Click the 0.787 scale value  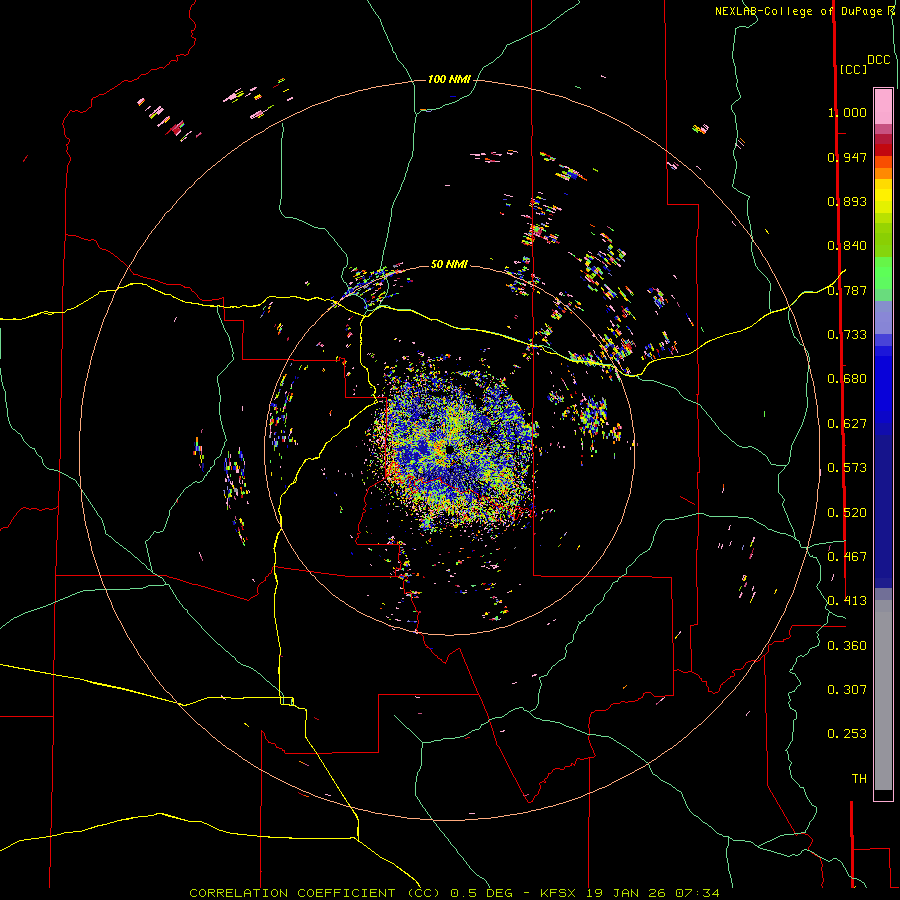[847, 290]
